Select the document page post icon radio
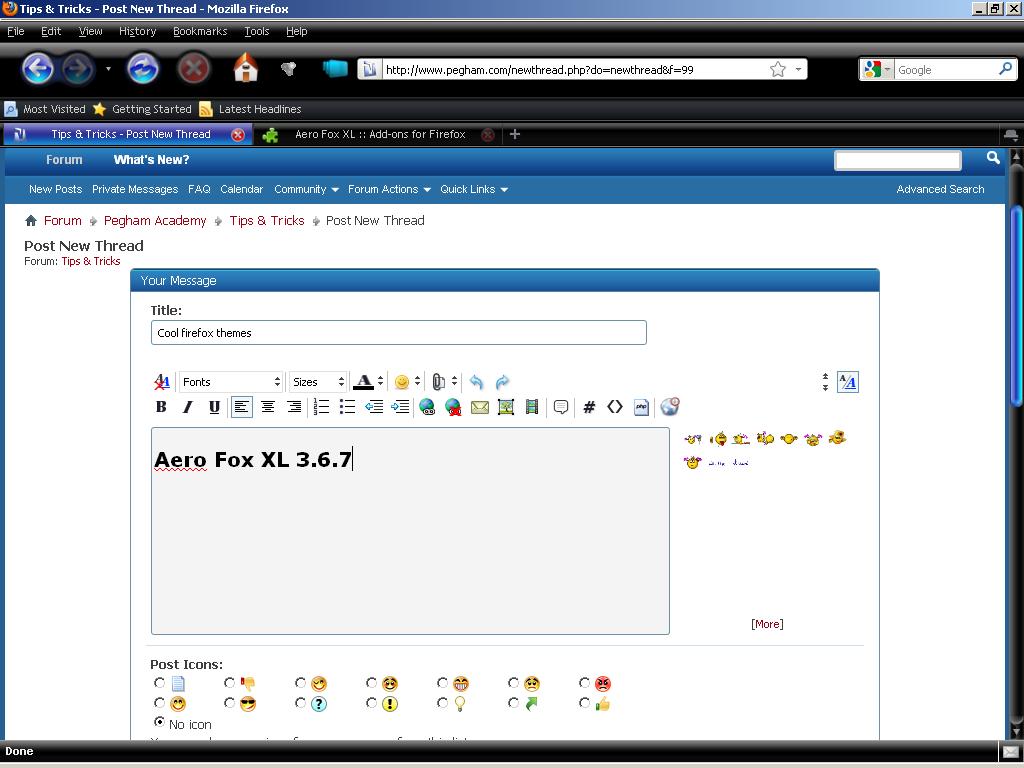Screen dimensions: 1024x768 (x=159, y=682)
